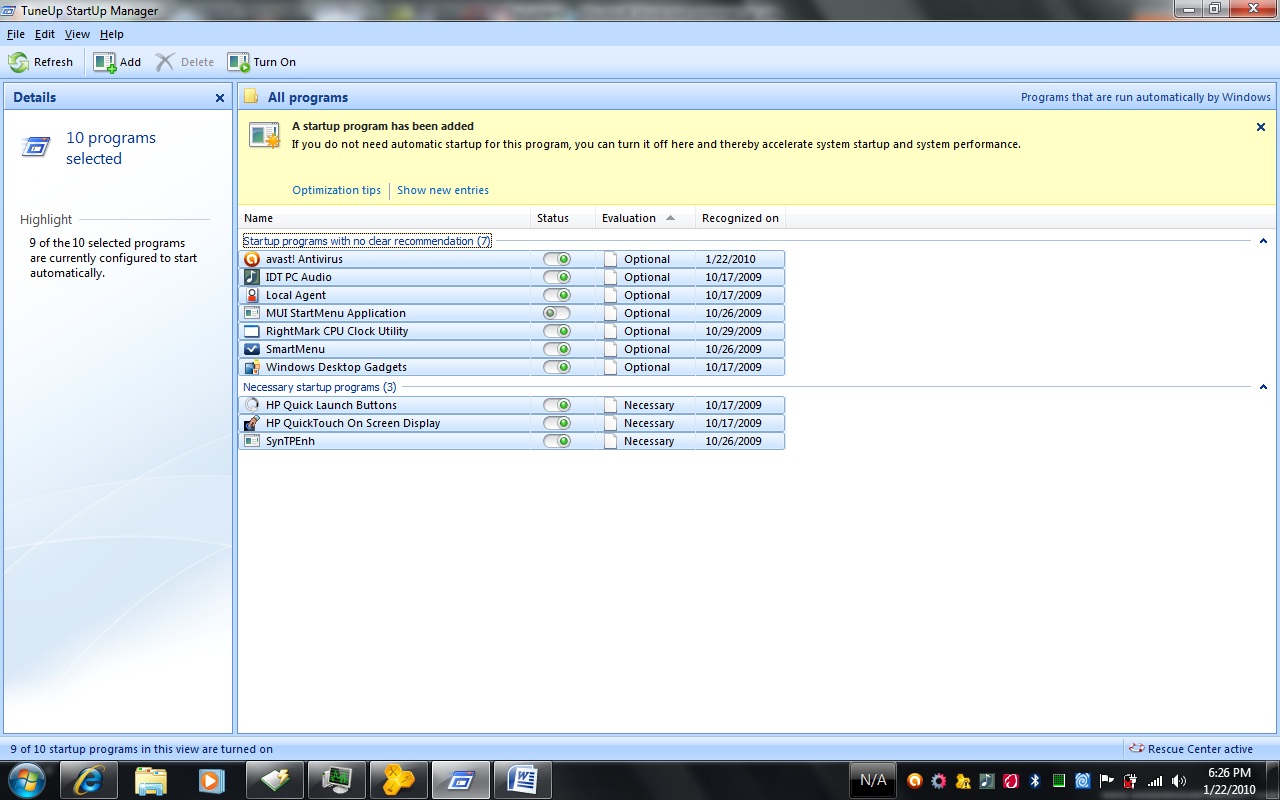Viewport: 1280px width, 800px height.
Task: Open the Help menu
Action: coord(112,34)
